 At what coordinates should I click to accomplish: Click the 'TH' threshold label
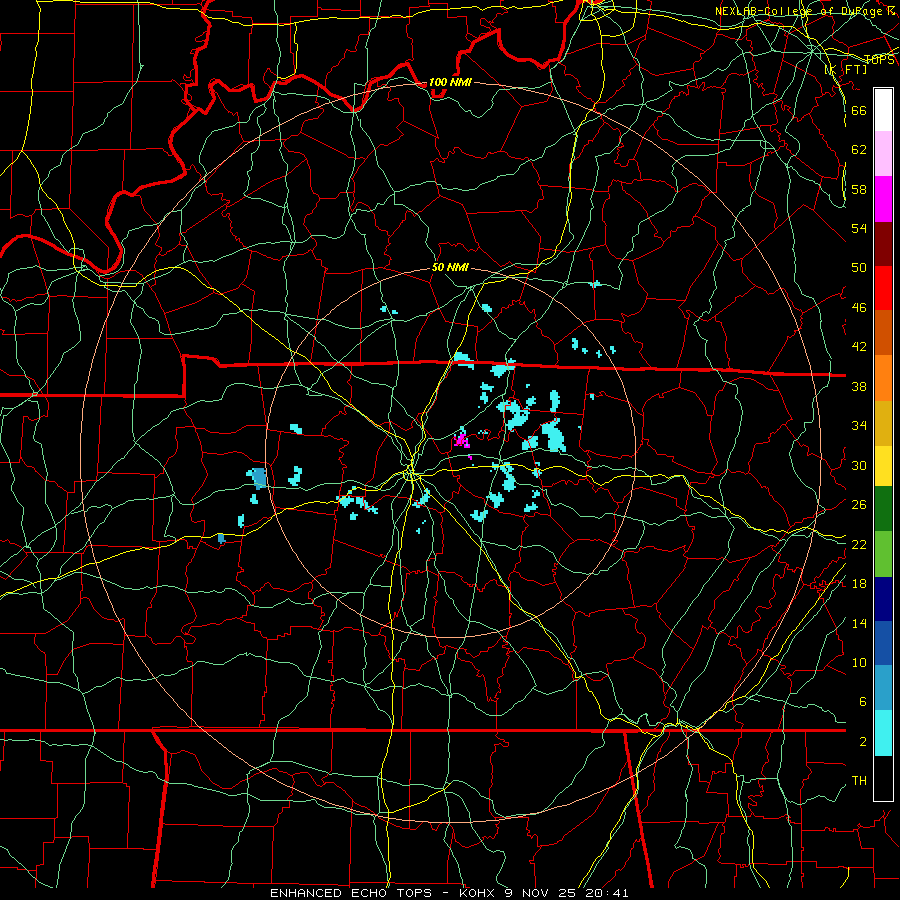click(x=859, y=781)
